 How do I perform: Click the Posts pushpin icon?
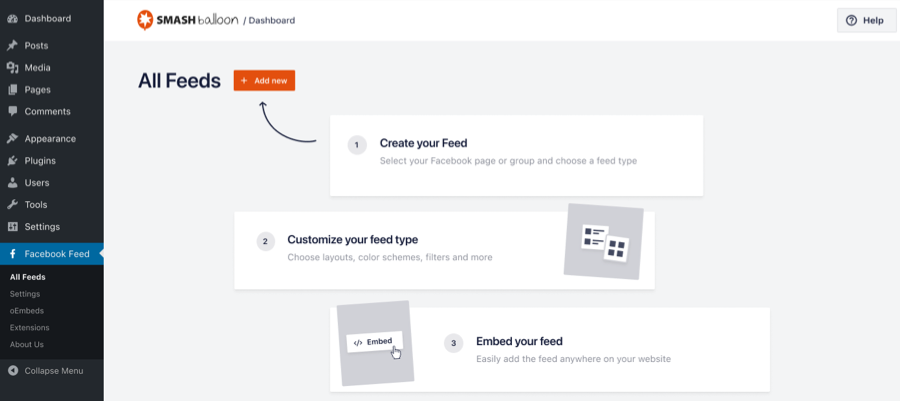12,46
